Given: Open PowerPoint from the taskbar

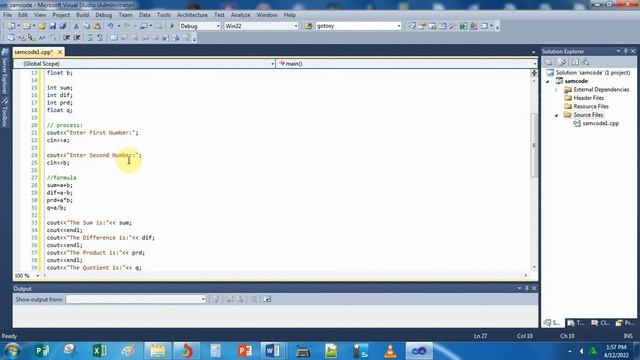Looking at the screenshot, I should tap(244, 351).
